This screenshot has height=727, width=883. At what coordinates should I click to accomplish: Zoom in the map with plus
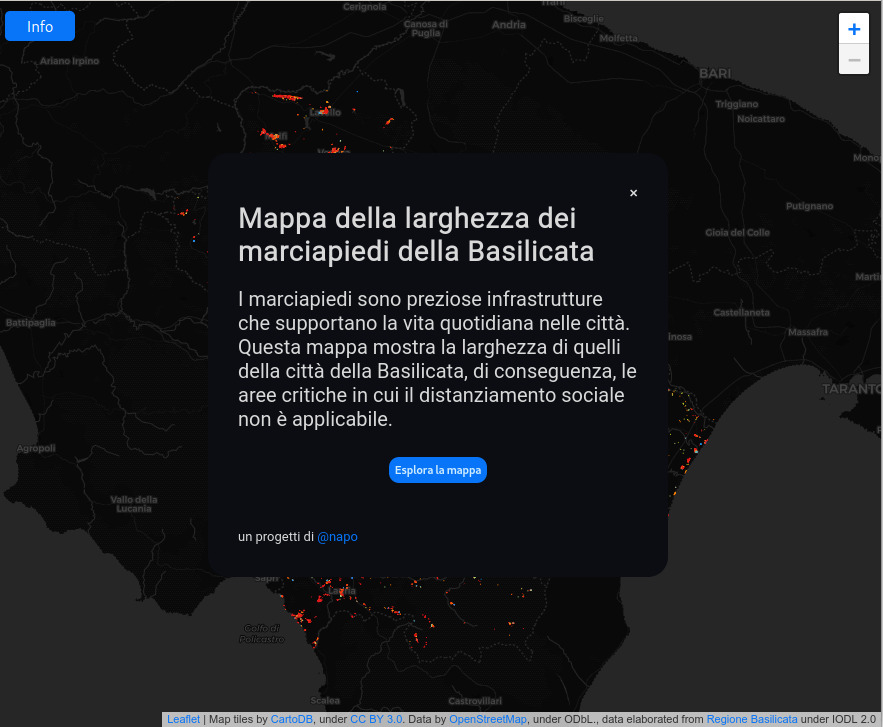coord(854,29)
